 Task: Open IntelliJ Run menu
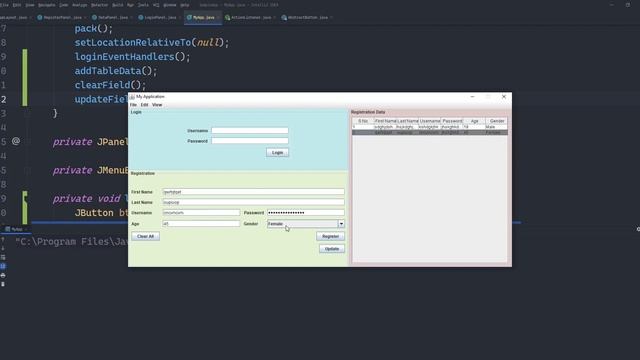pos(130,5)
